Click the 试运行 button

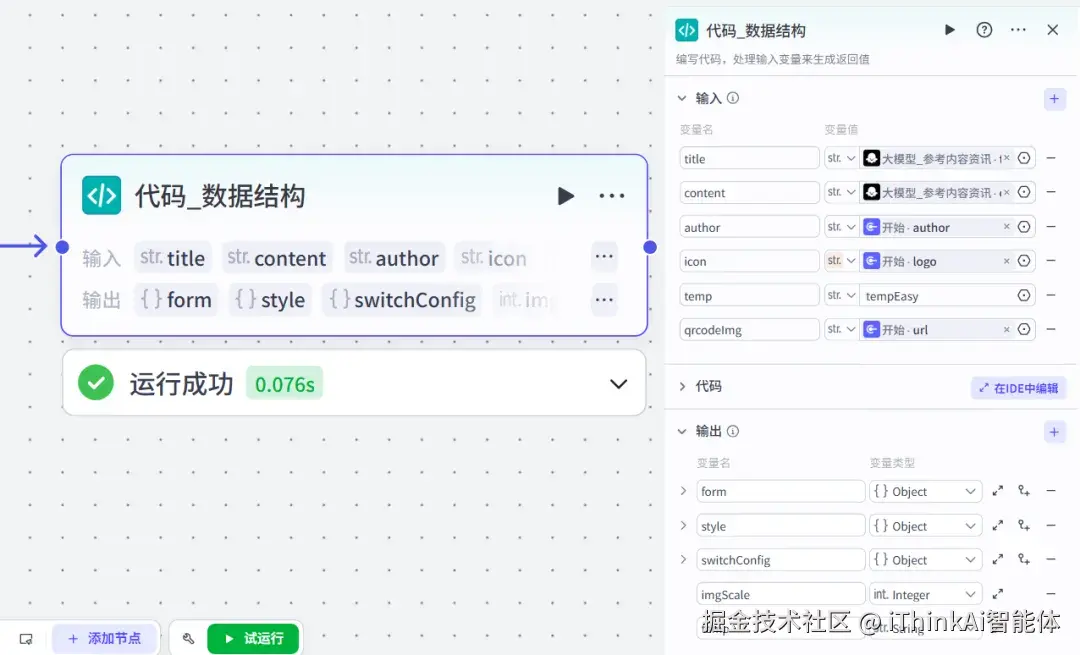pyautogui.click(x=253, y=637)
